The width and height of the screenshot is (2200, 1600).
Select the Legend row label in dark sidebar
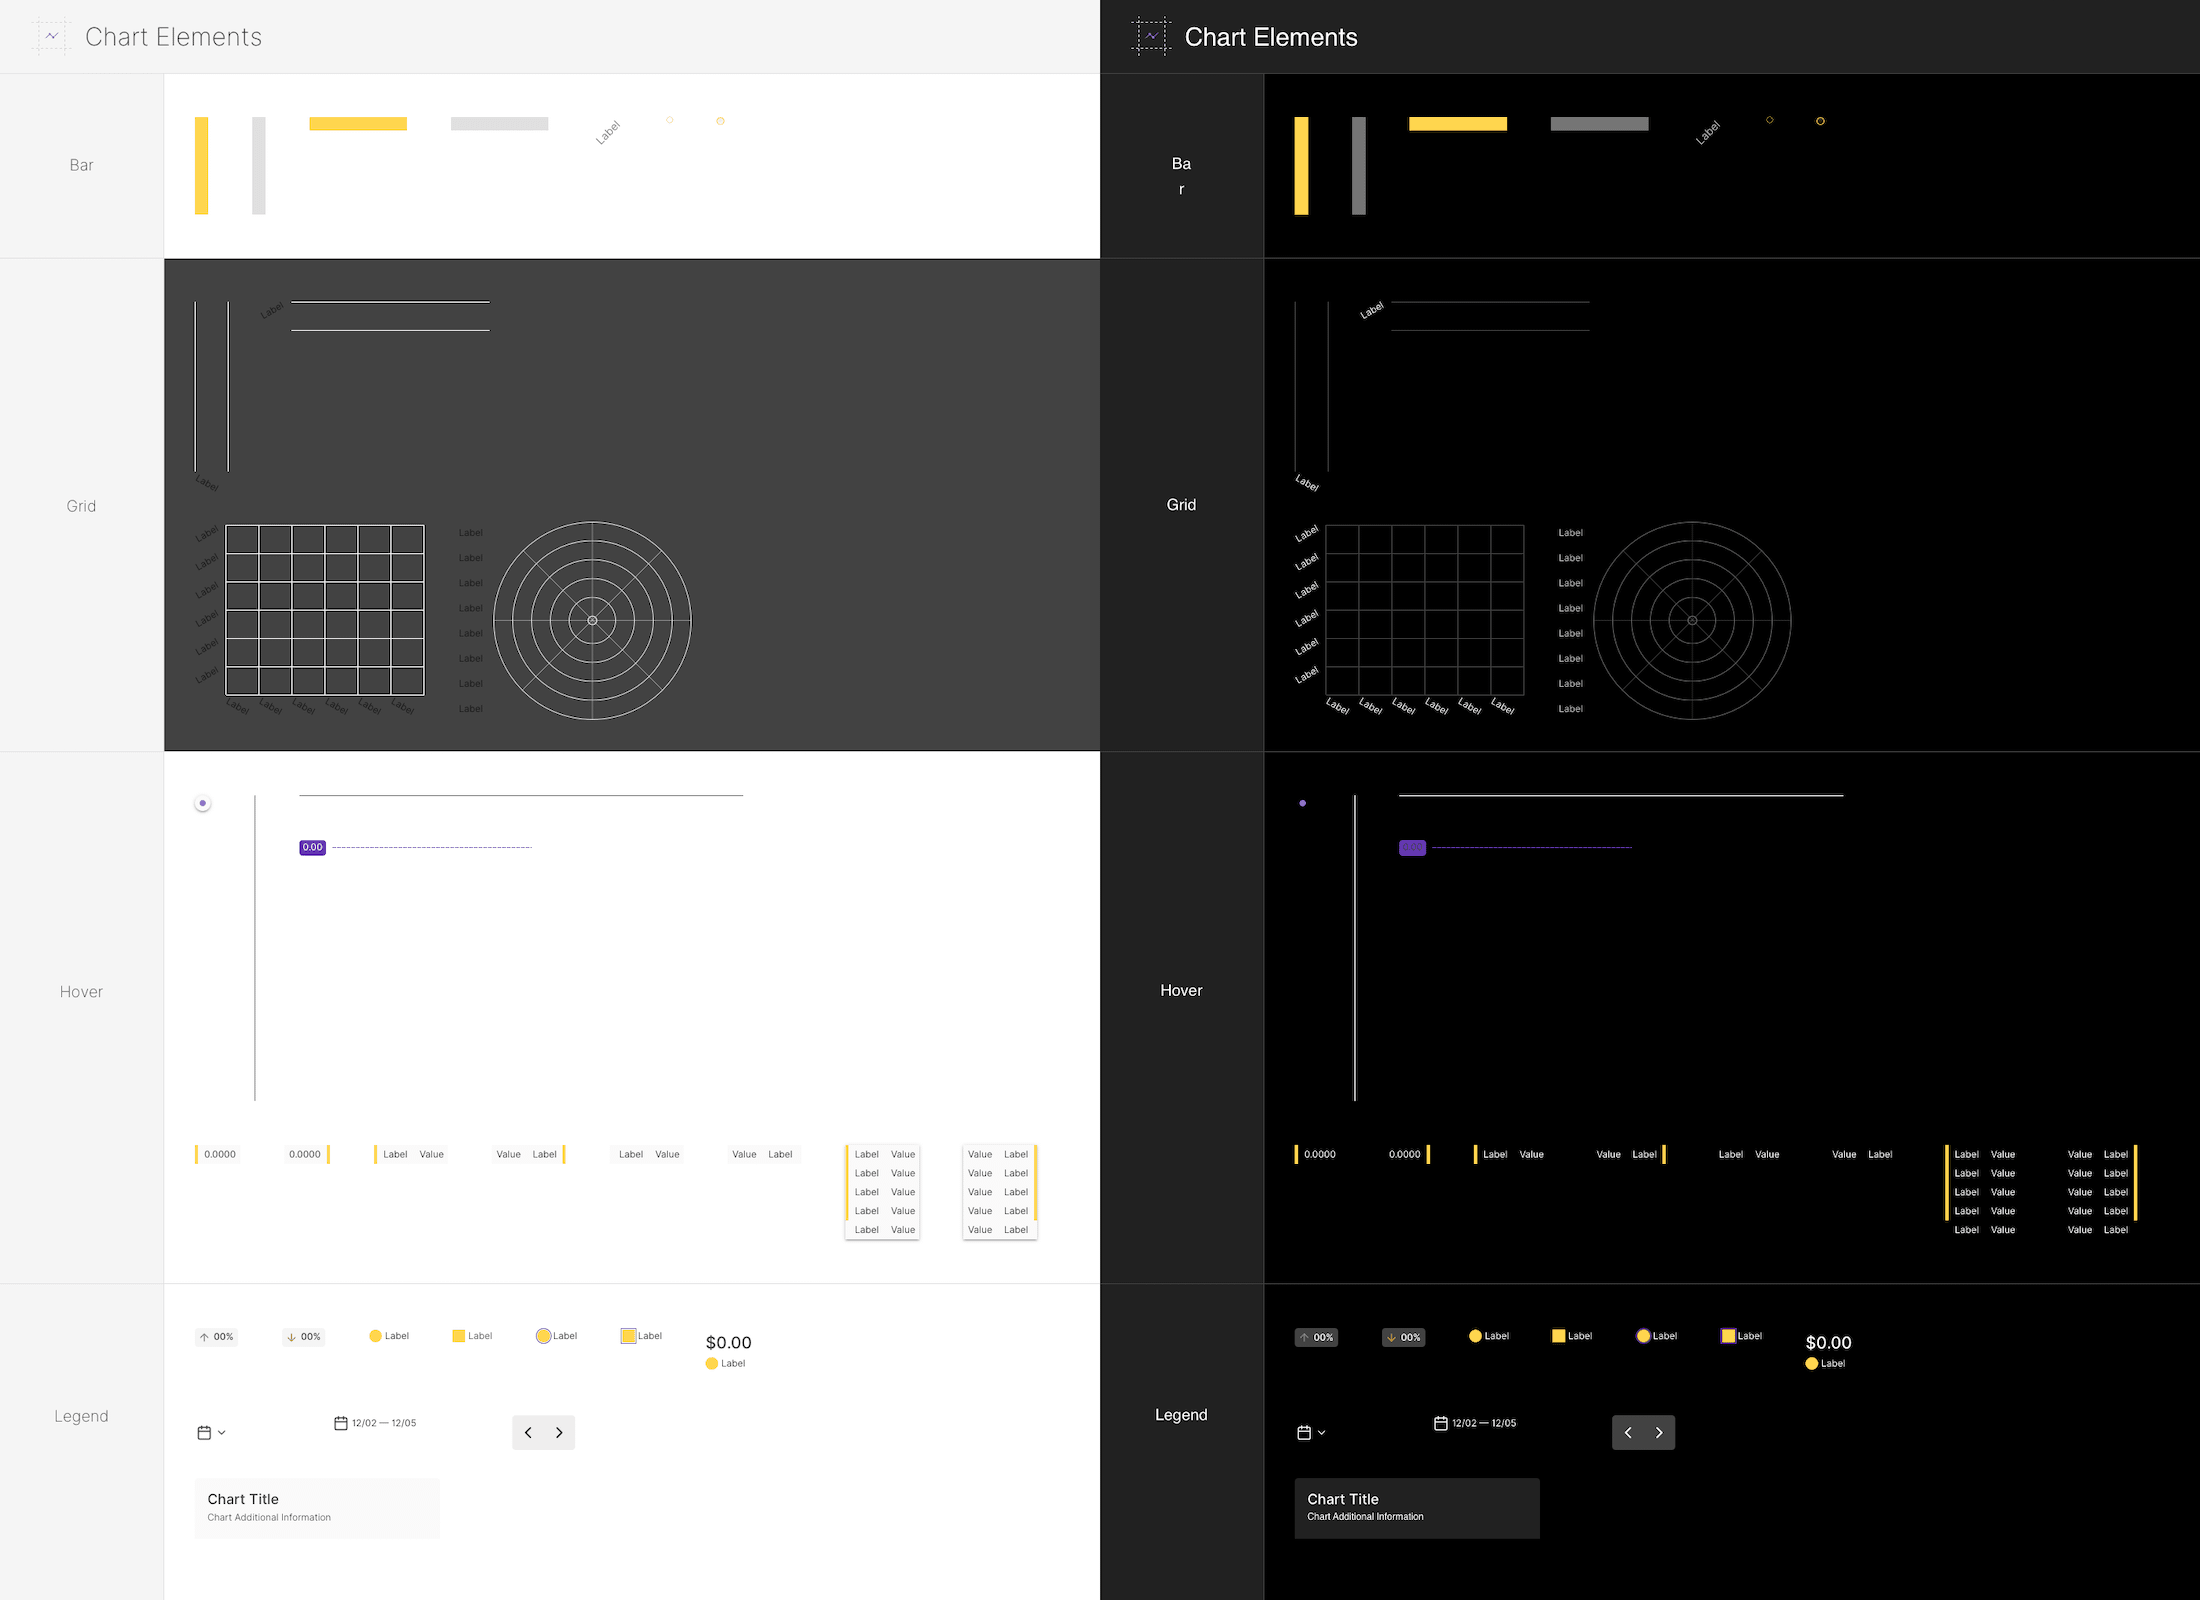pos(1181,1415)
